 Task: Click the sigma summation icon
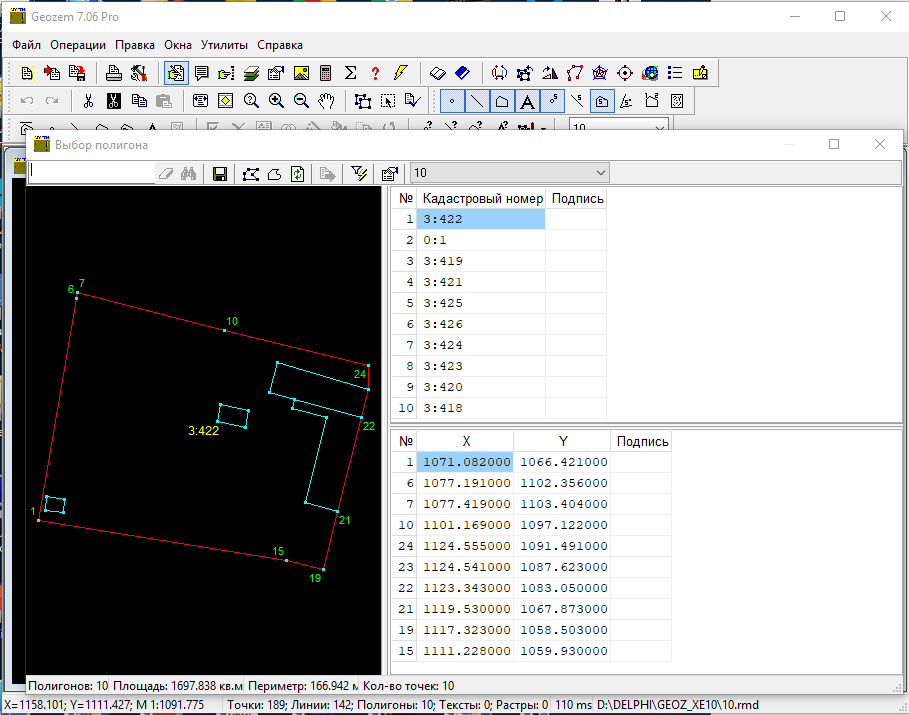[350, 73]
